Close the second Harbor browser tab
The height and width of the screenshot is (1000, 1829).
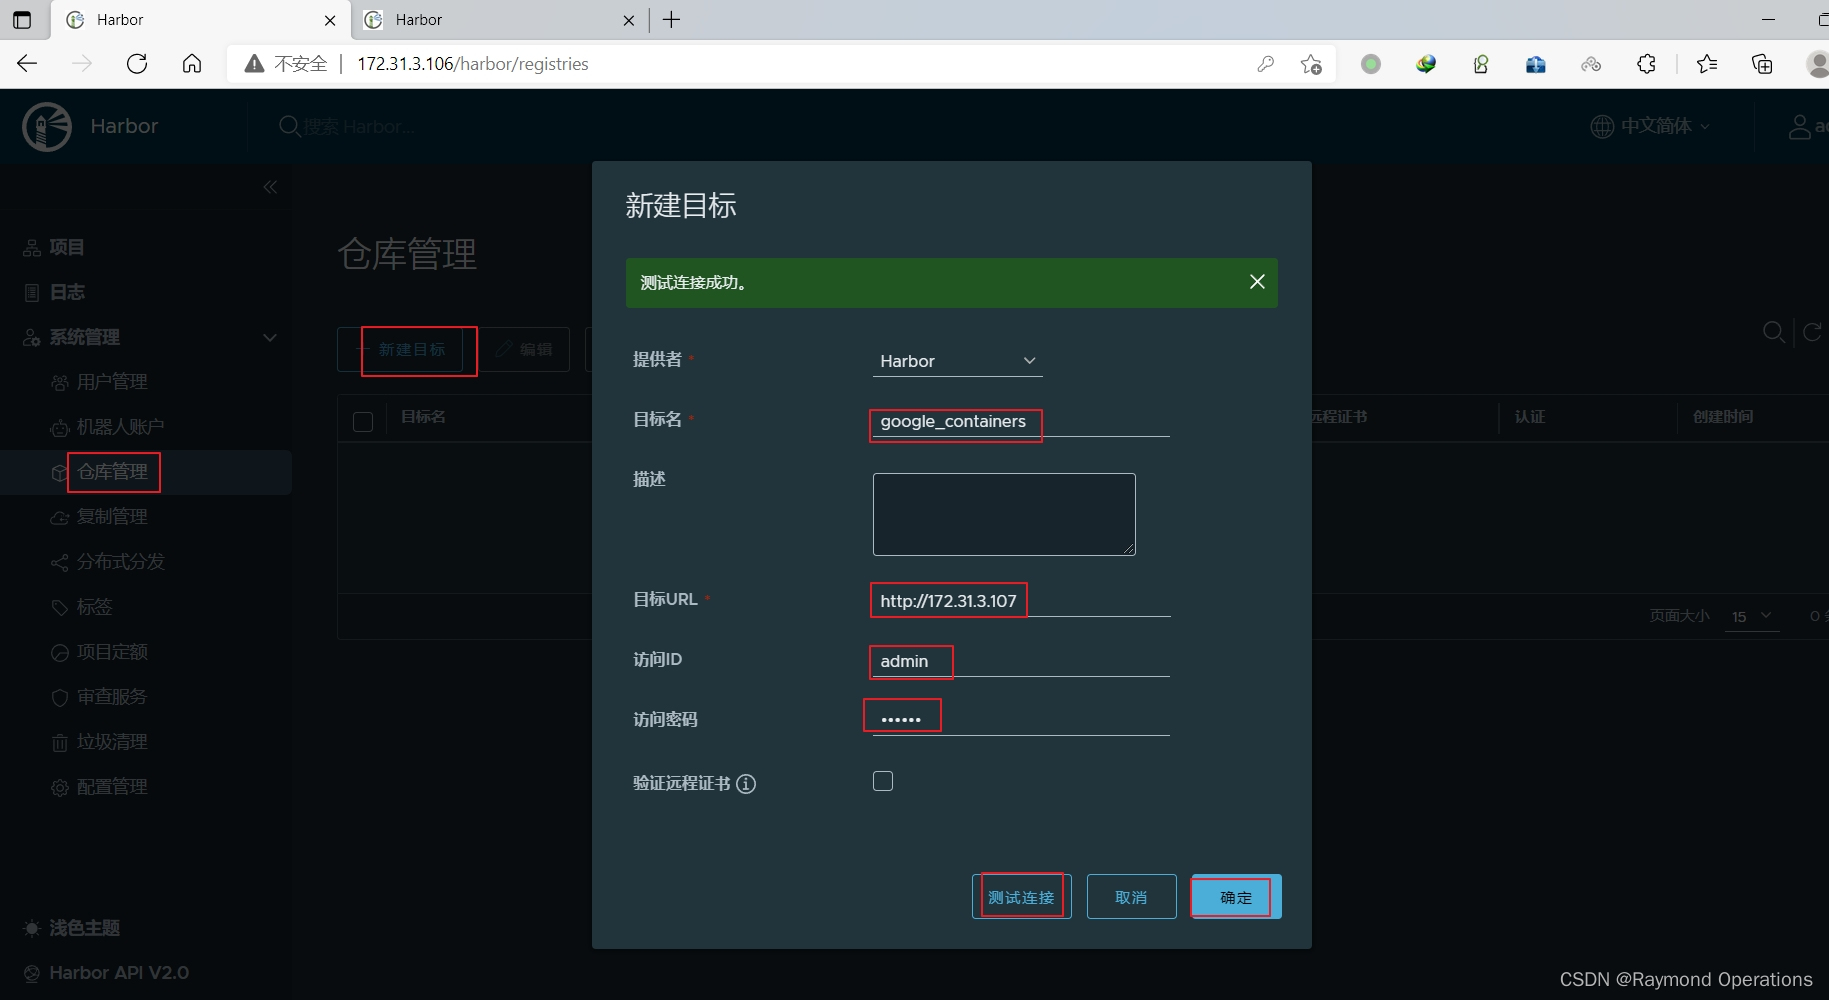[628, 20]
